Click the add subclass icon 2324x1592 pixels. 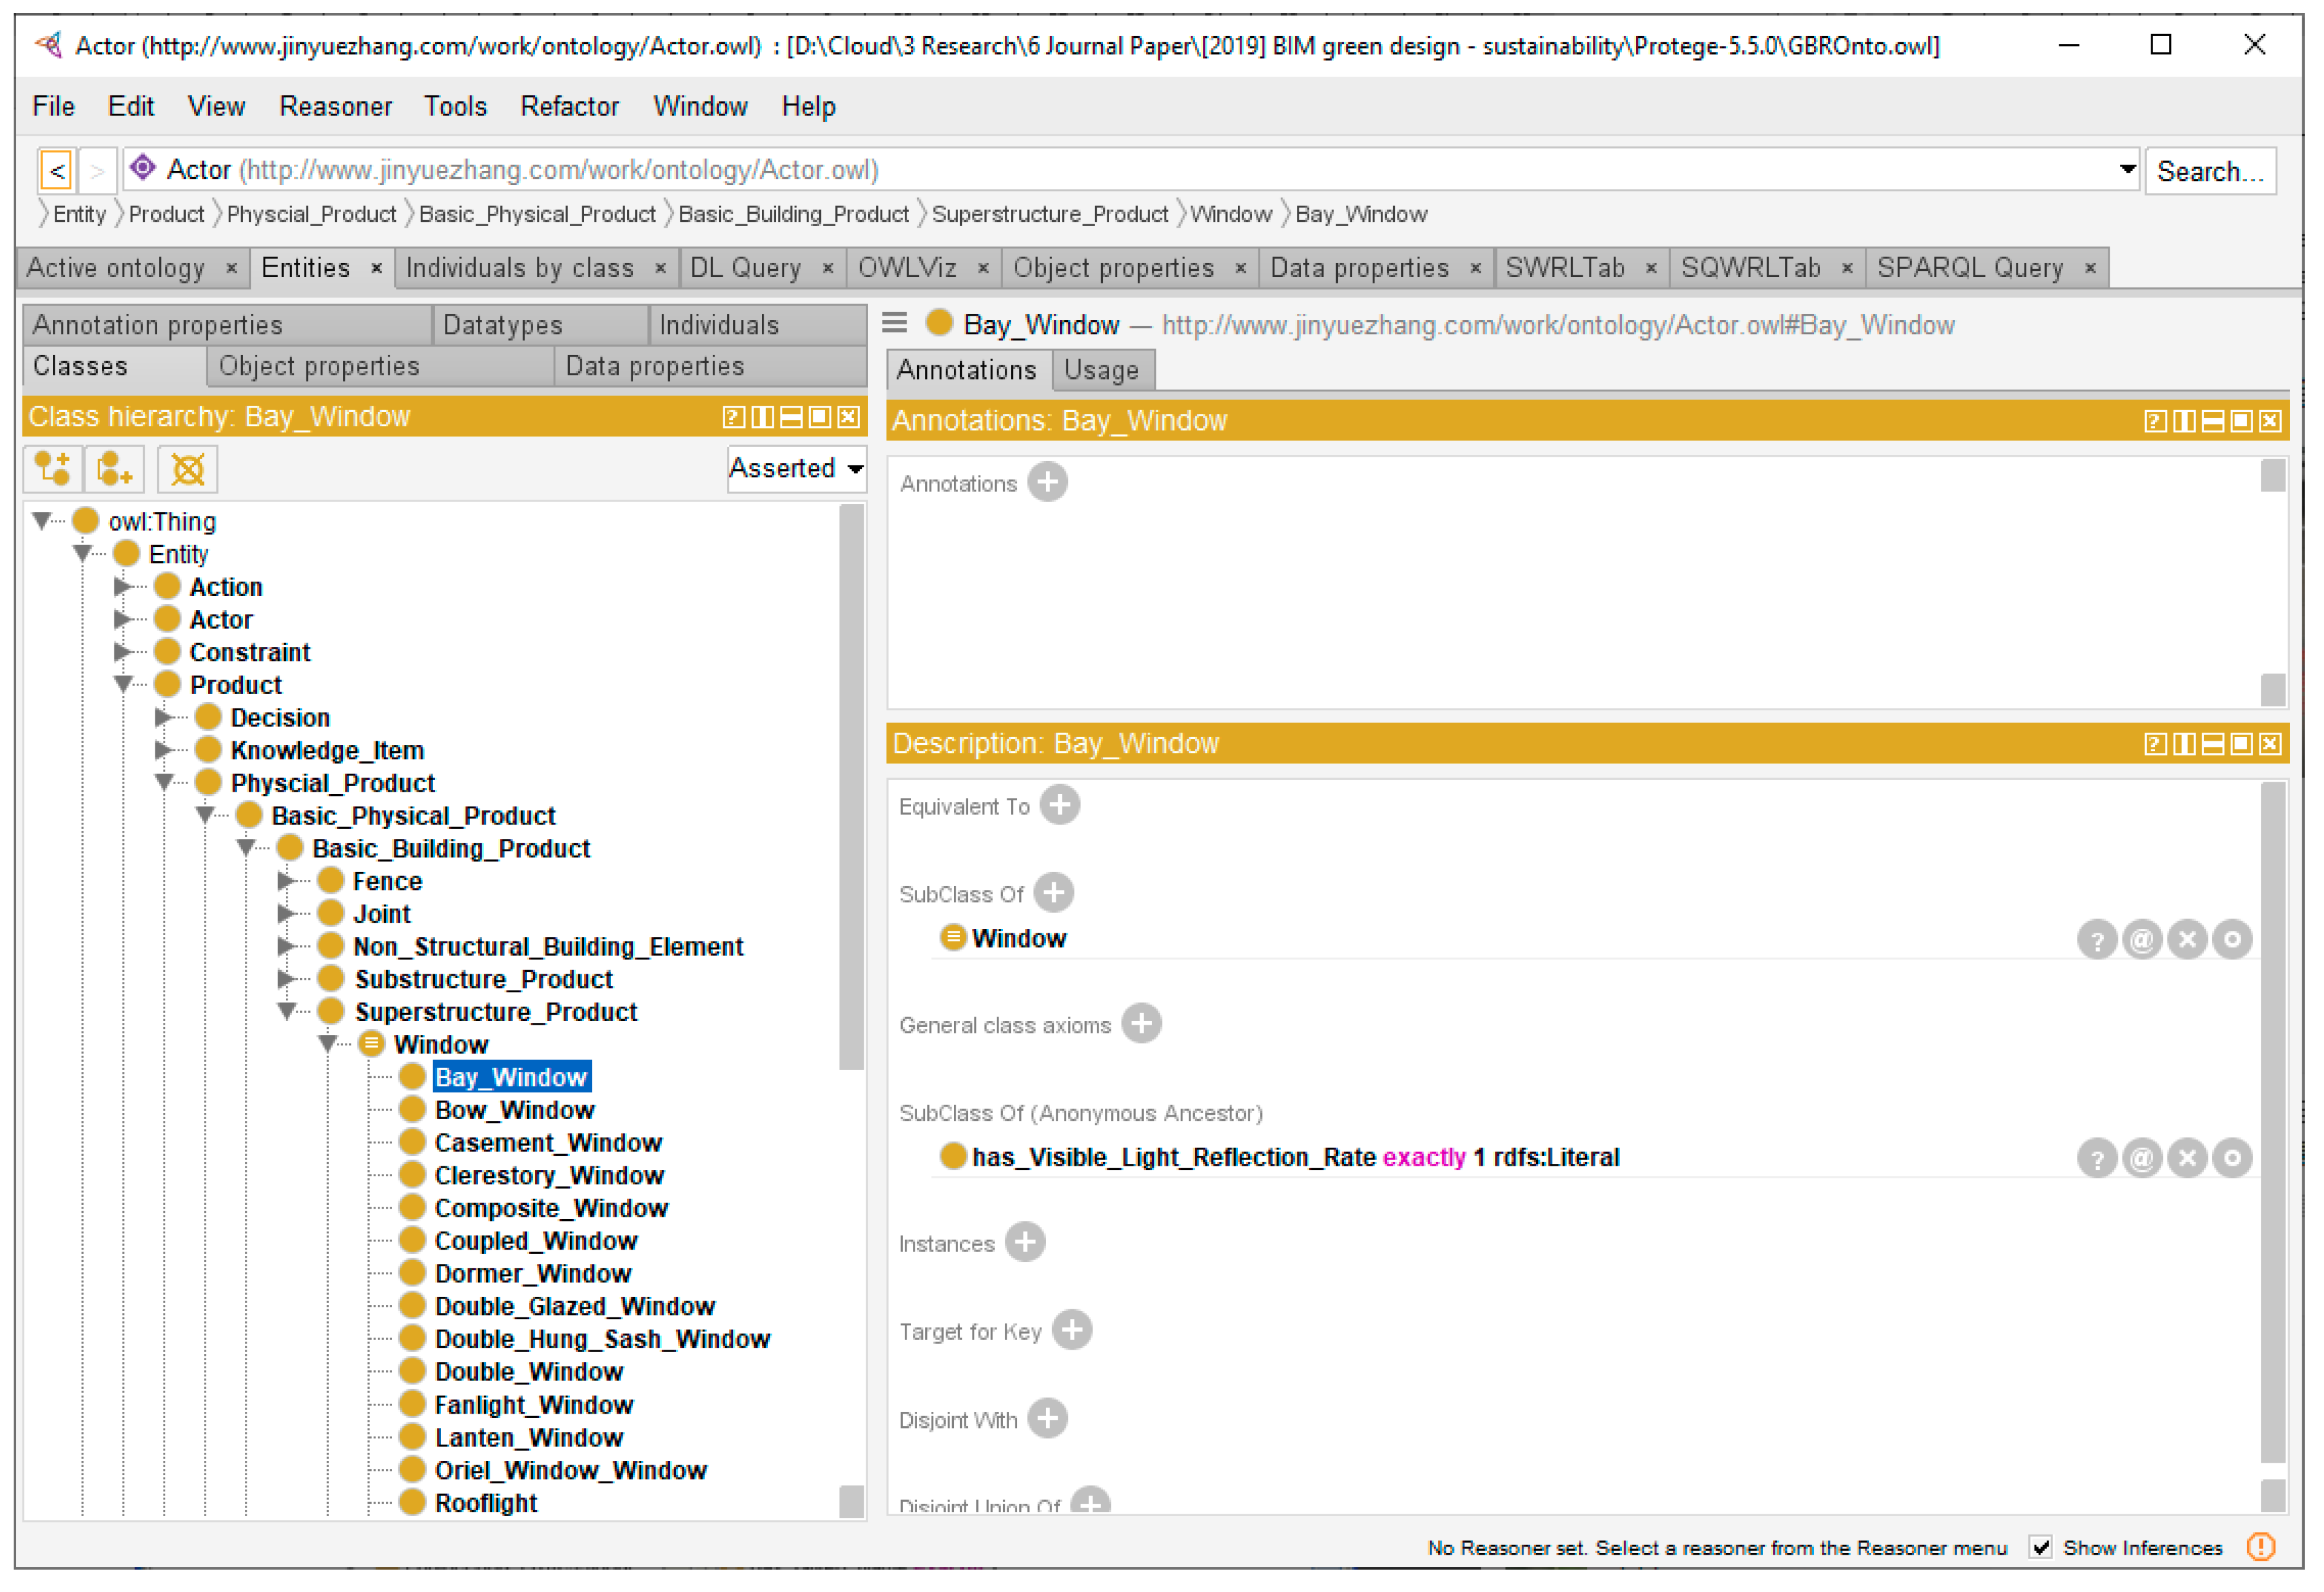point(52,469)
